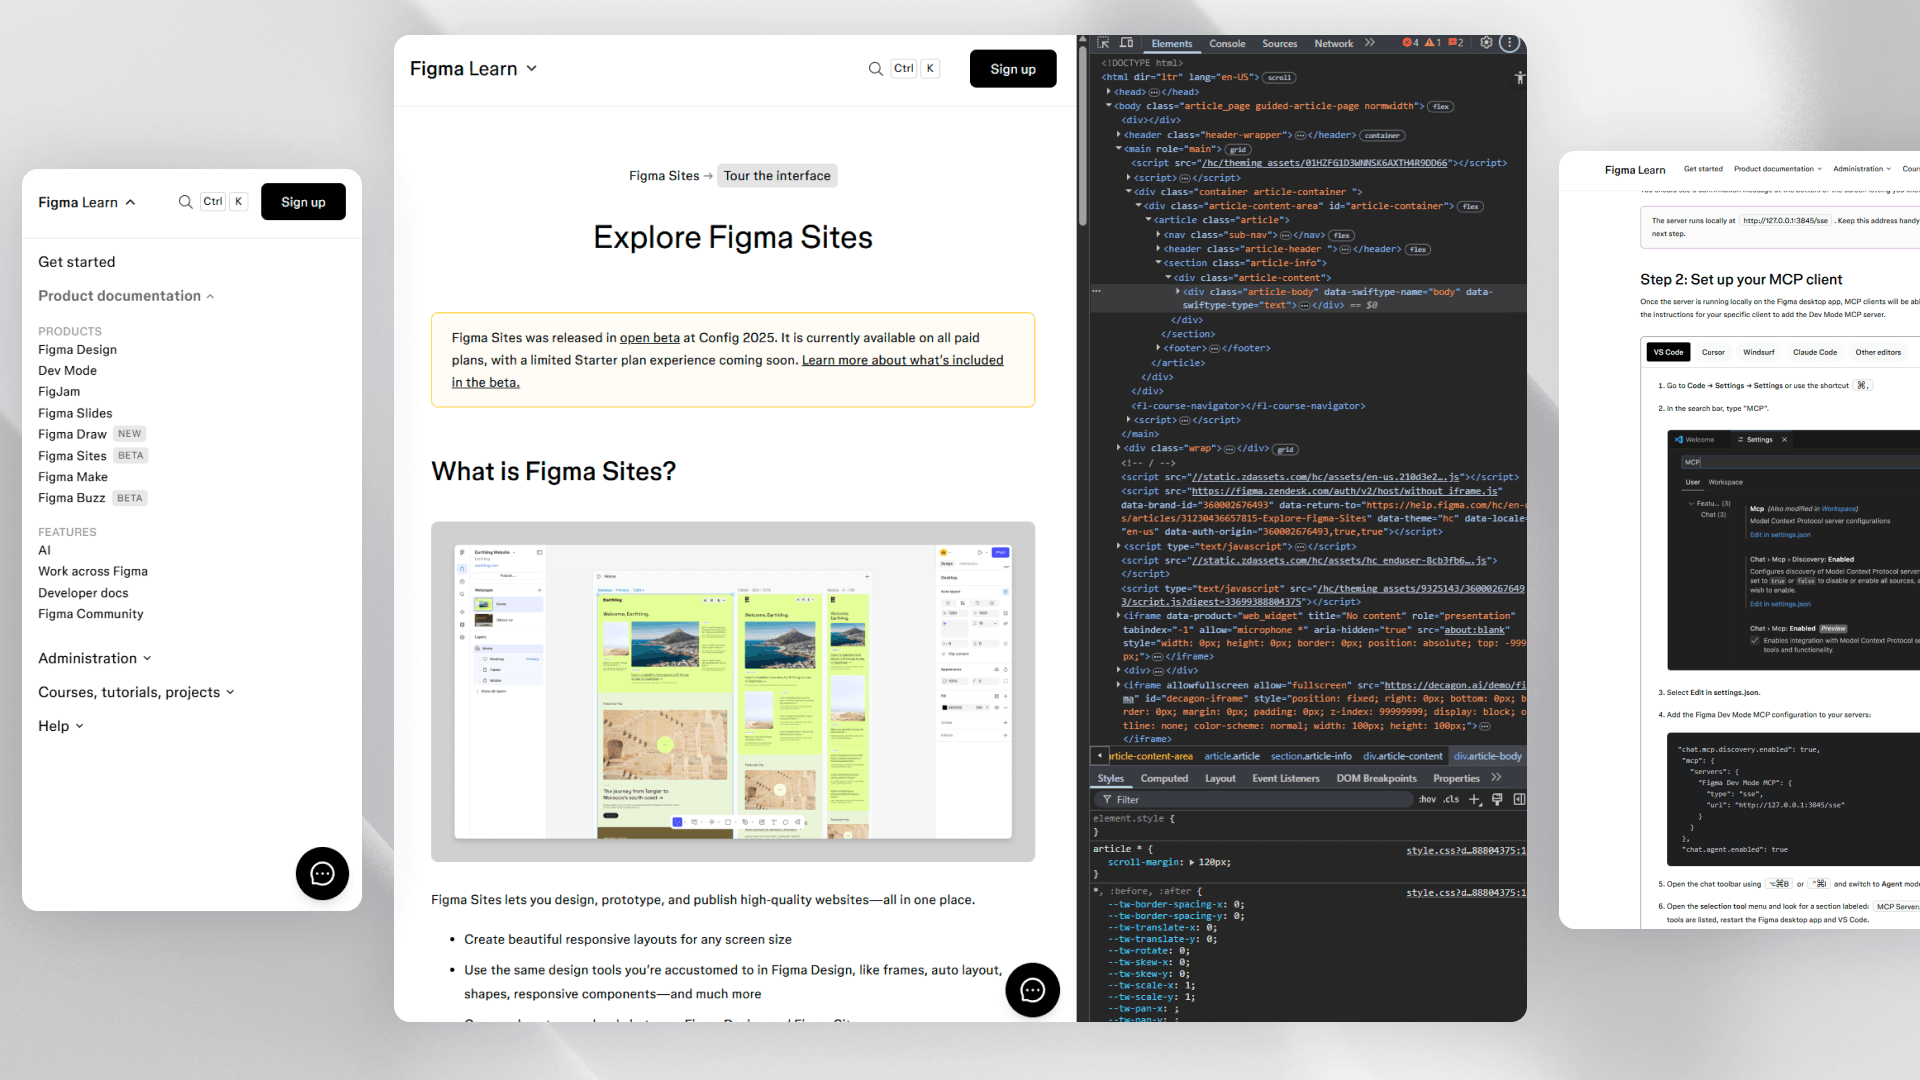This screenshot has height=1080, width=1920.
Task: Click the search magnifier in Figma Learn sidebar
Action: point(186,201)
